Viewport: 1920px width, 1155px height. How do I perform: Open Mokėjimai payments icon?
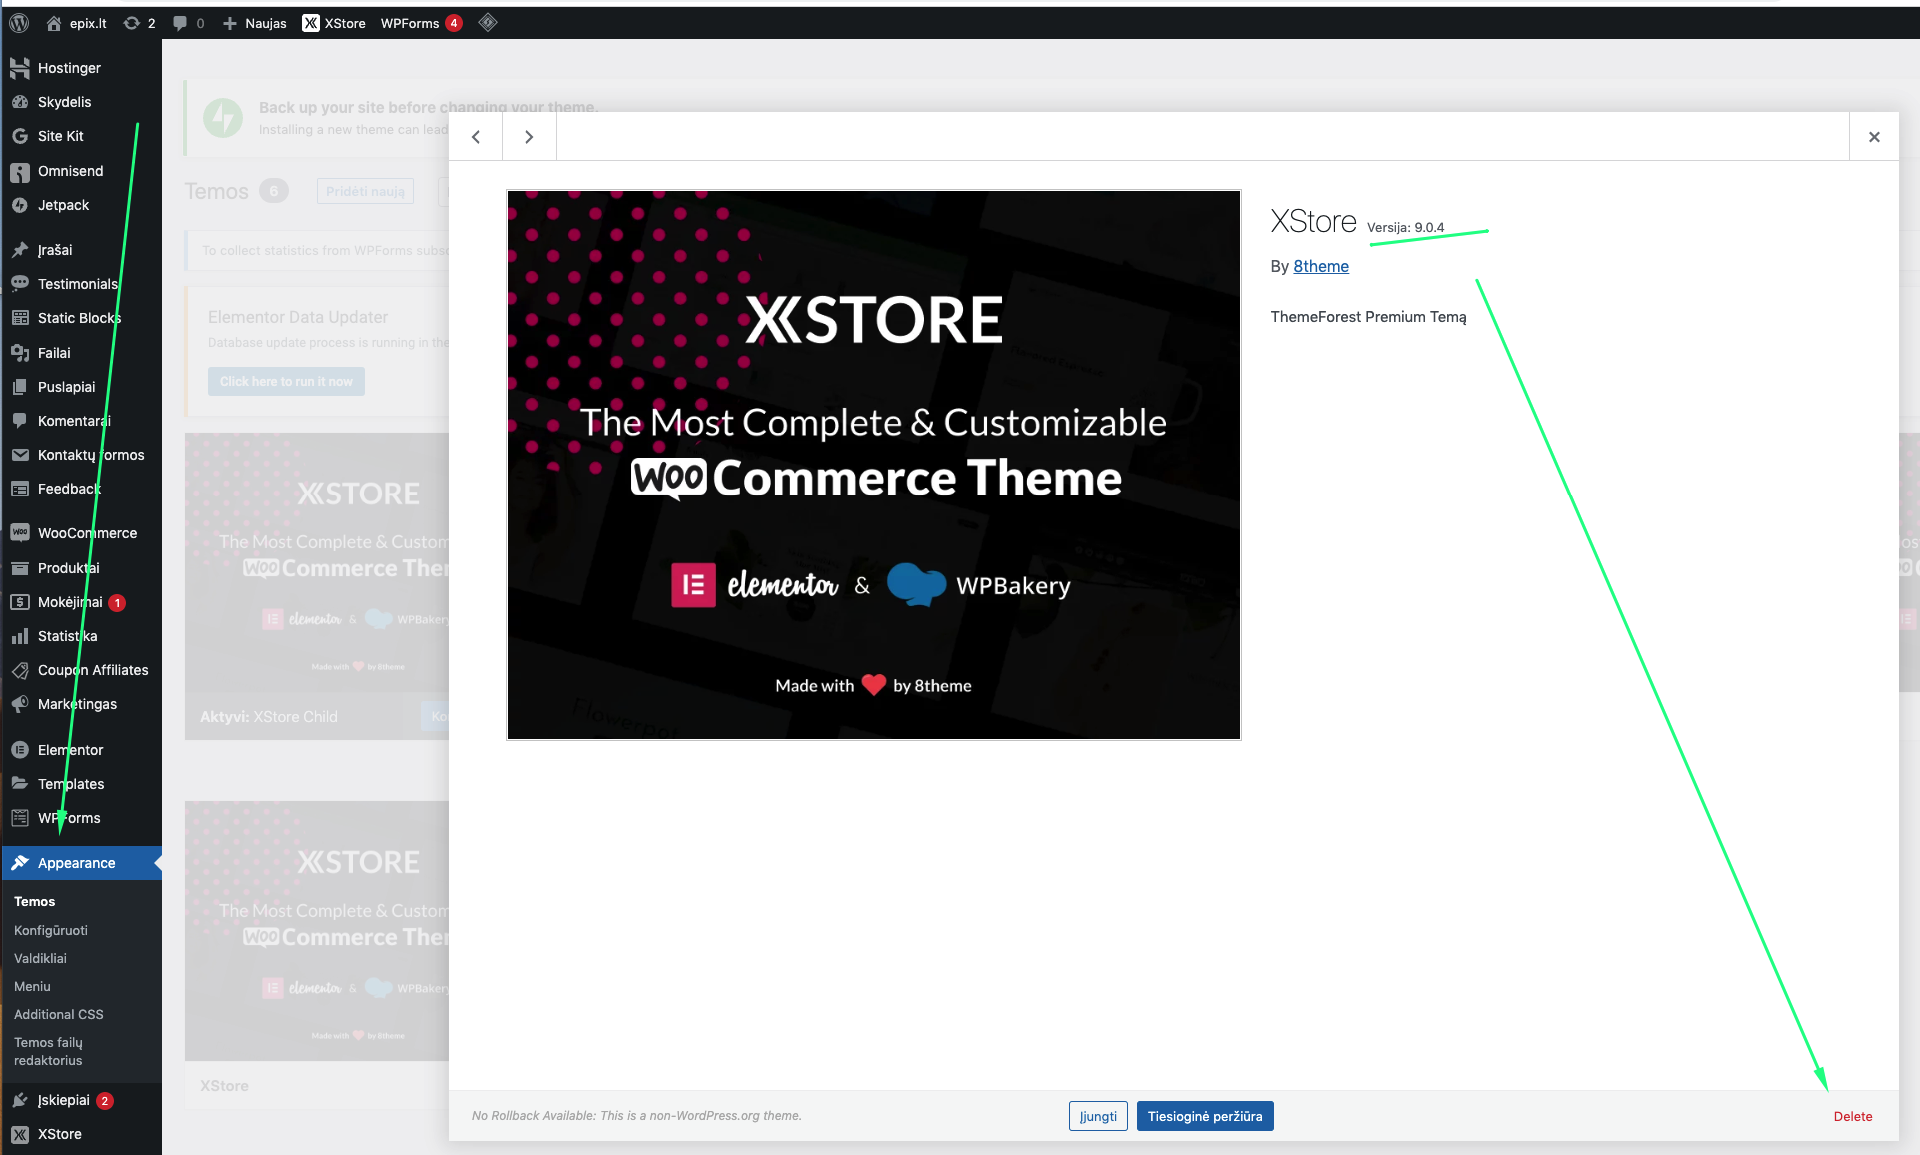pyautogui.click(x=20, y=602)
